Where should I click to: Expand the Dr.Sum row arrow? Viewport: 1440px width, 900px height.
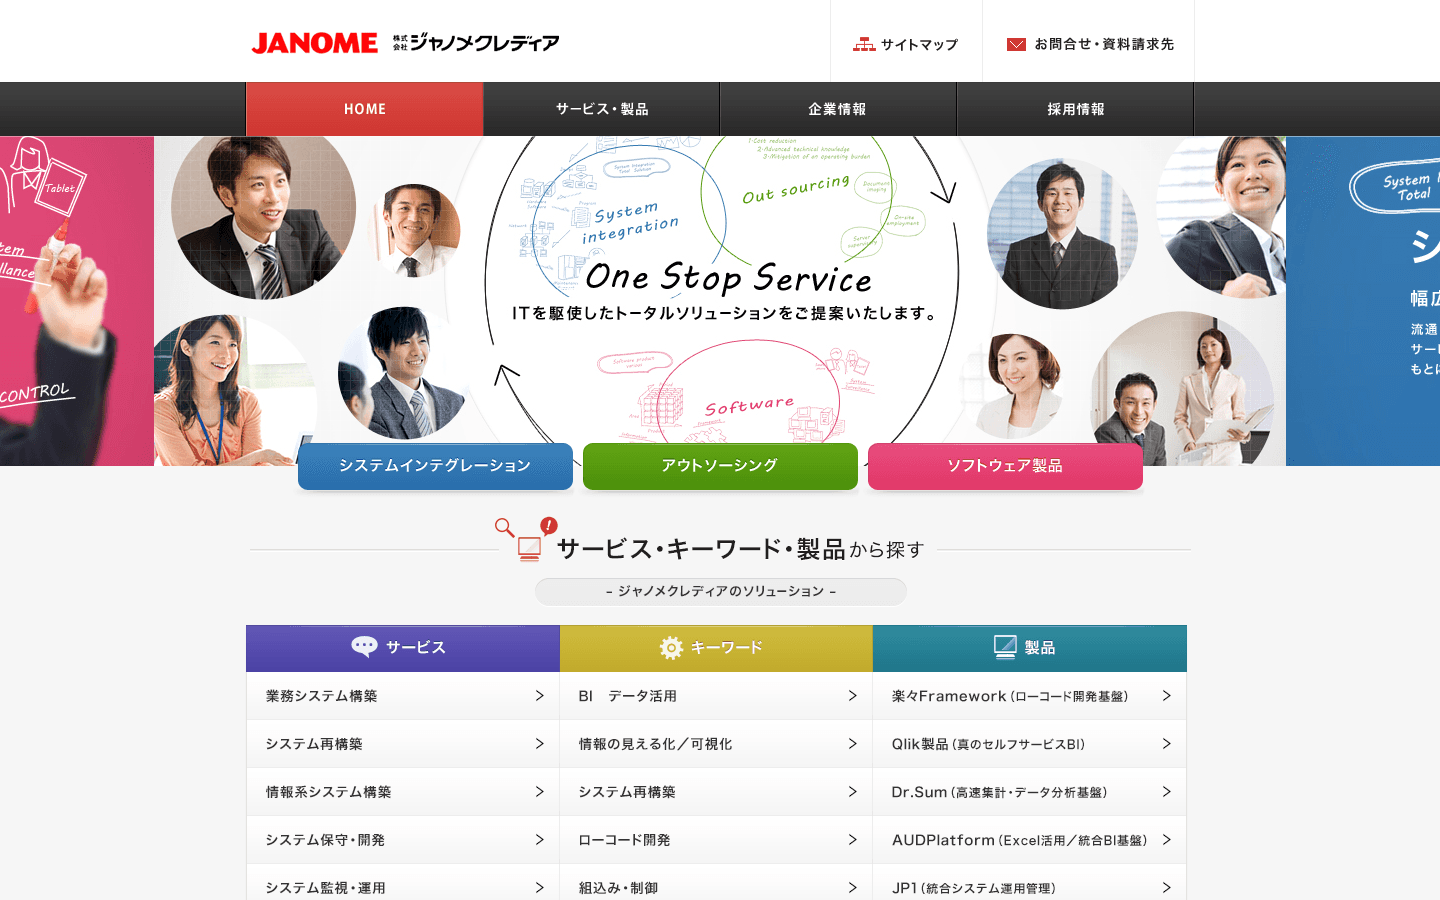1167,792
